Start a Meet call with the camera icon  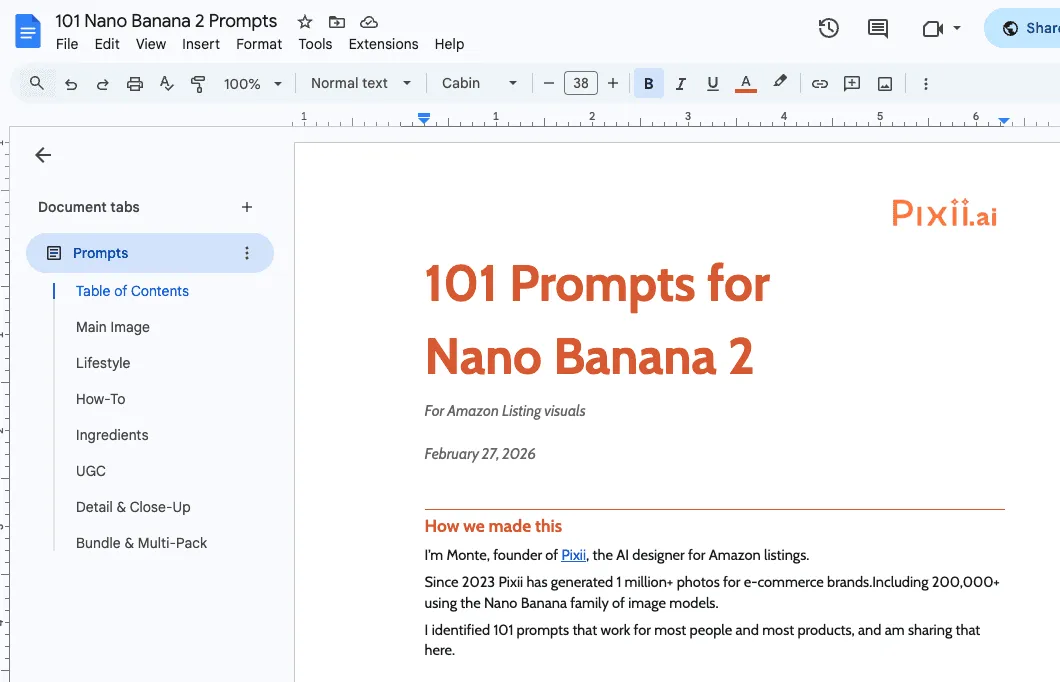[x=934, y=29]
